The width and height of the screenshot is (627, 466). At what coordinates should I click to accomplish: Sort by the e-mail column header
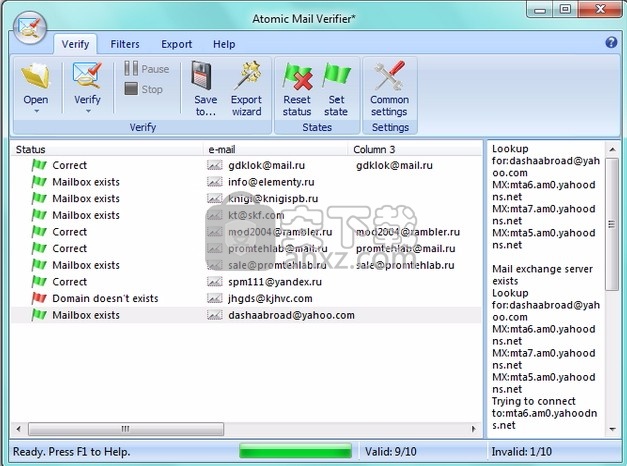[x=276, y=150]
